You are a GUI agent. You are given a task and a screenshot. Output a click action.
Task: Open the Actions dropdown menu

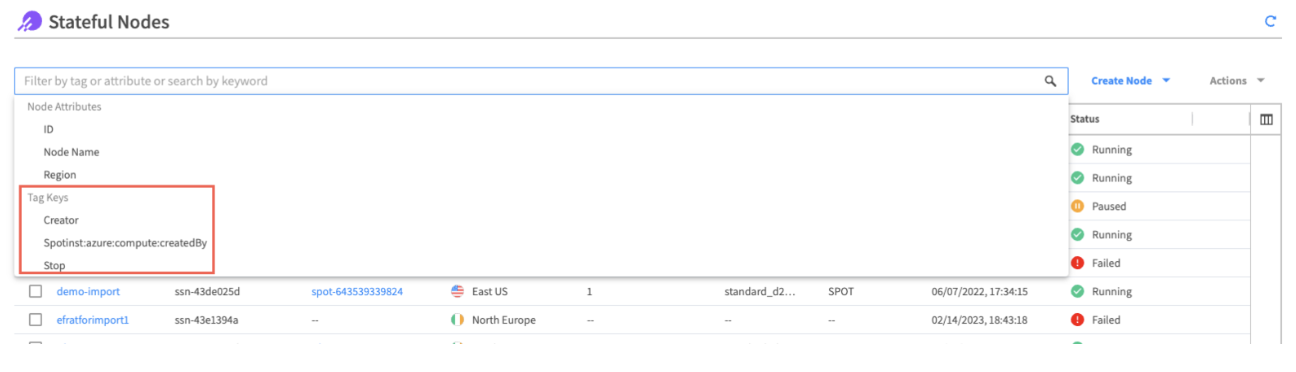[1237, 81]
